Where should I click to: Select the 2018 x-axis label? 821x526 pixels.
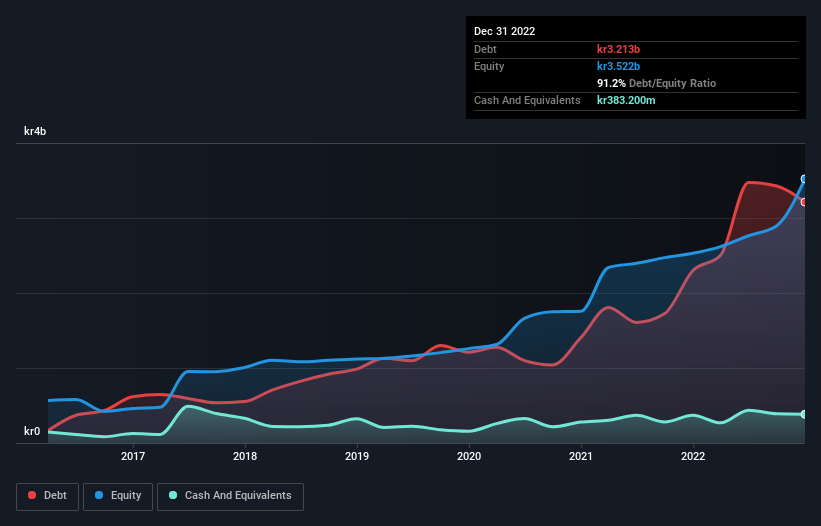click(245, 456)
